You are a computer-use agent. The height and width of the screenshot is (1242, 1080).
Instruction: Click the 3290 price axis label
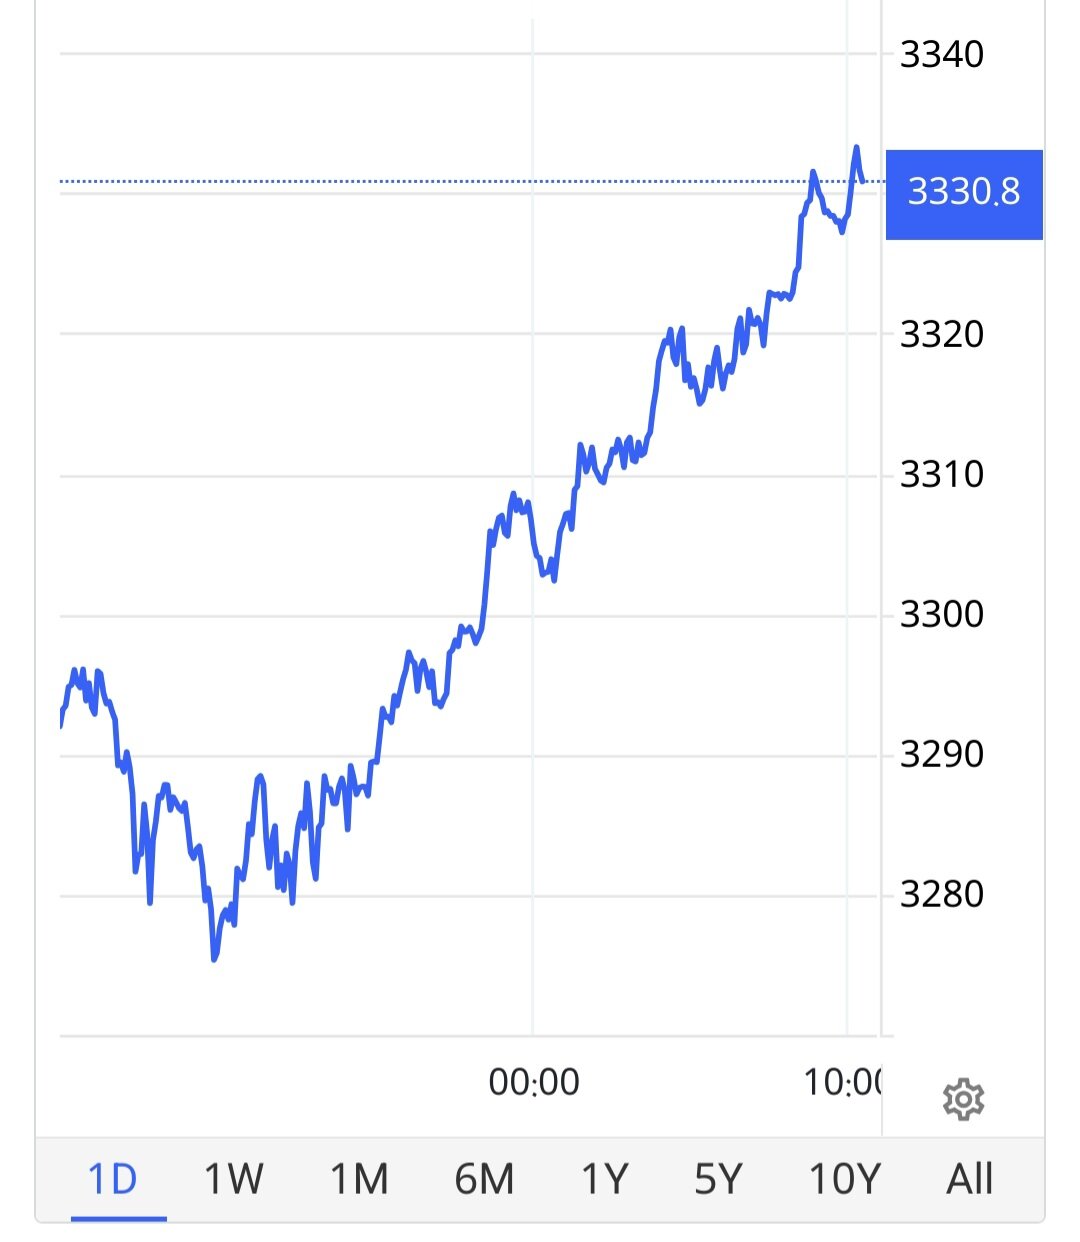[x=942, y=754]
